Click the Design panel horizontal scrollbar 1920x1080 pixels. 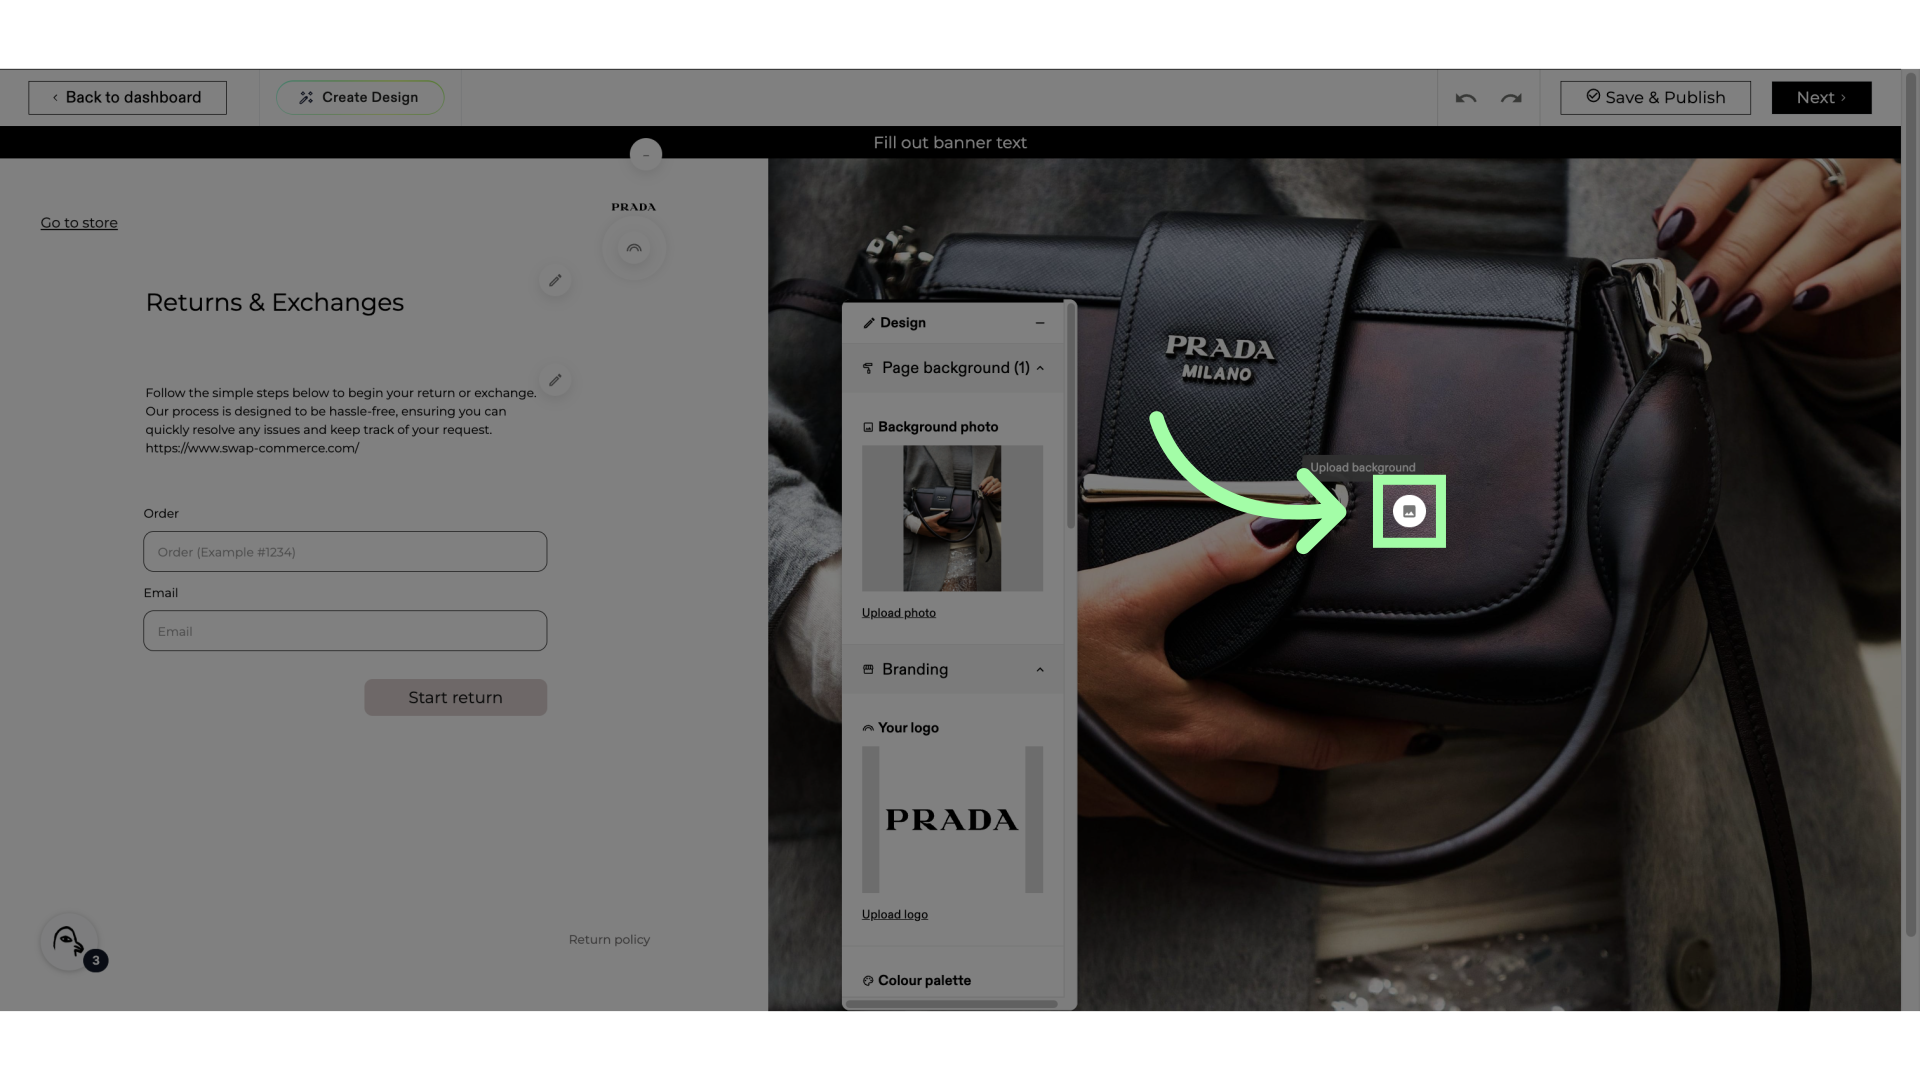951,1004
